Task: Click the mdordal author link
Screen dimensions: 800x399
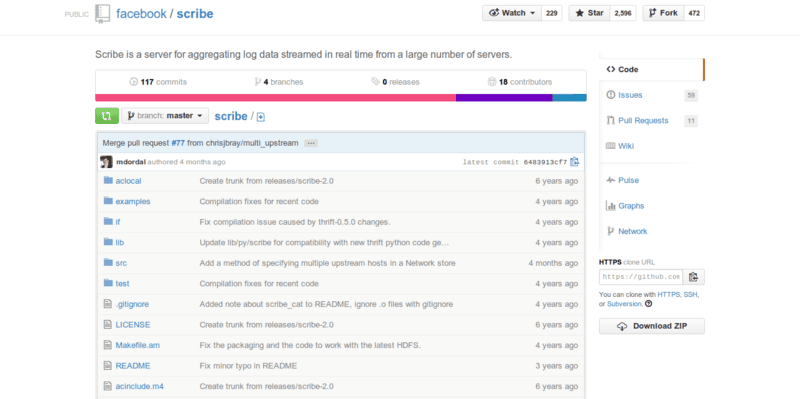Action: point(131,162)
